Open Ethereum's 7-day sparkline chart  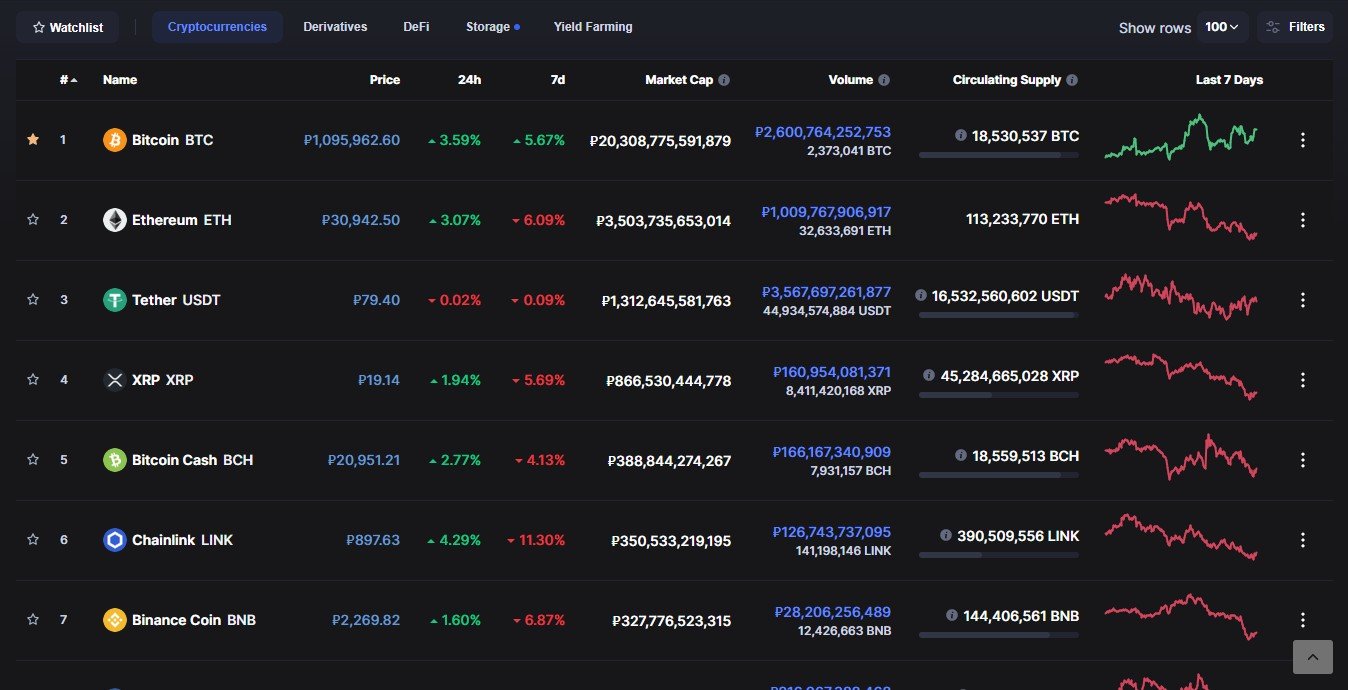[x=1181, y=216]
